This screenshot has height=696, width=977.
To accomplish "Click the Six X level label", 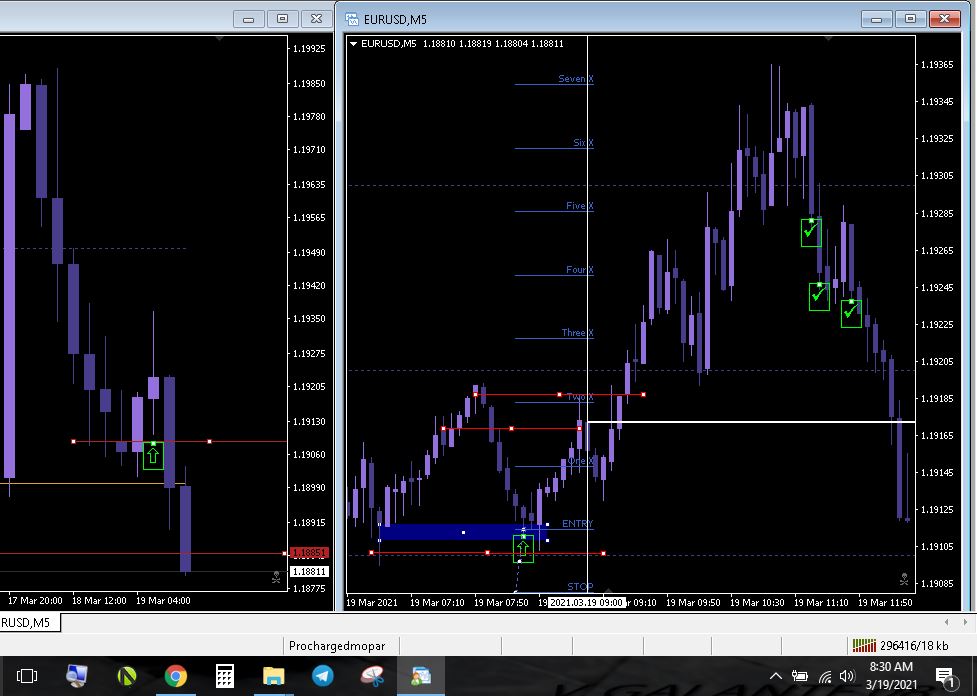I will tap(583, 143).
